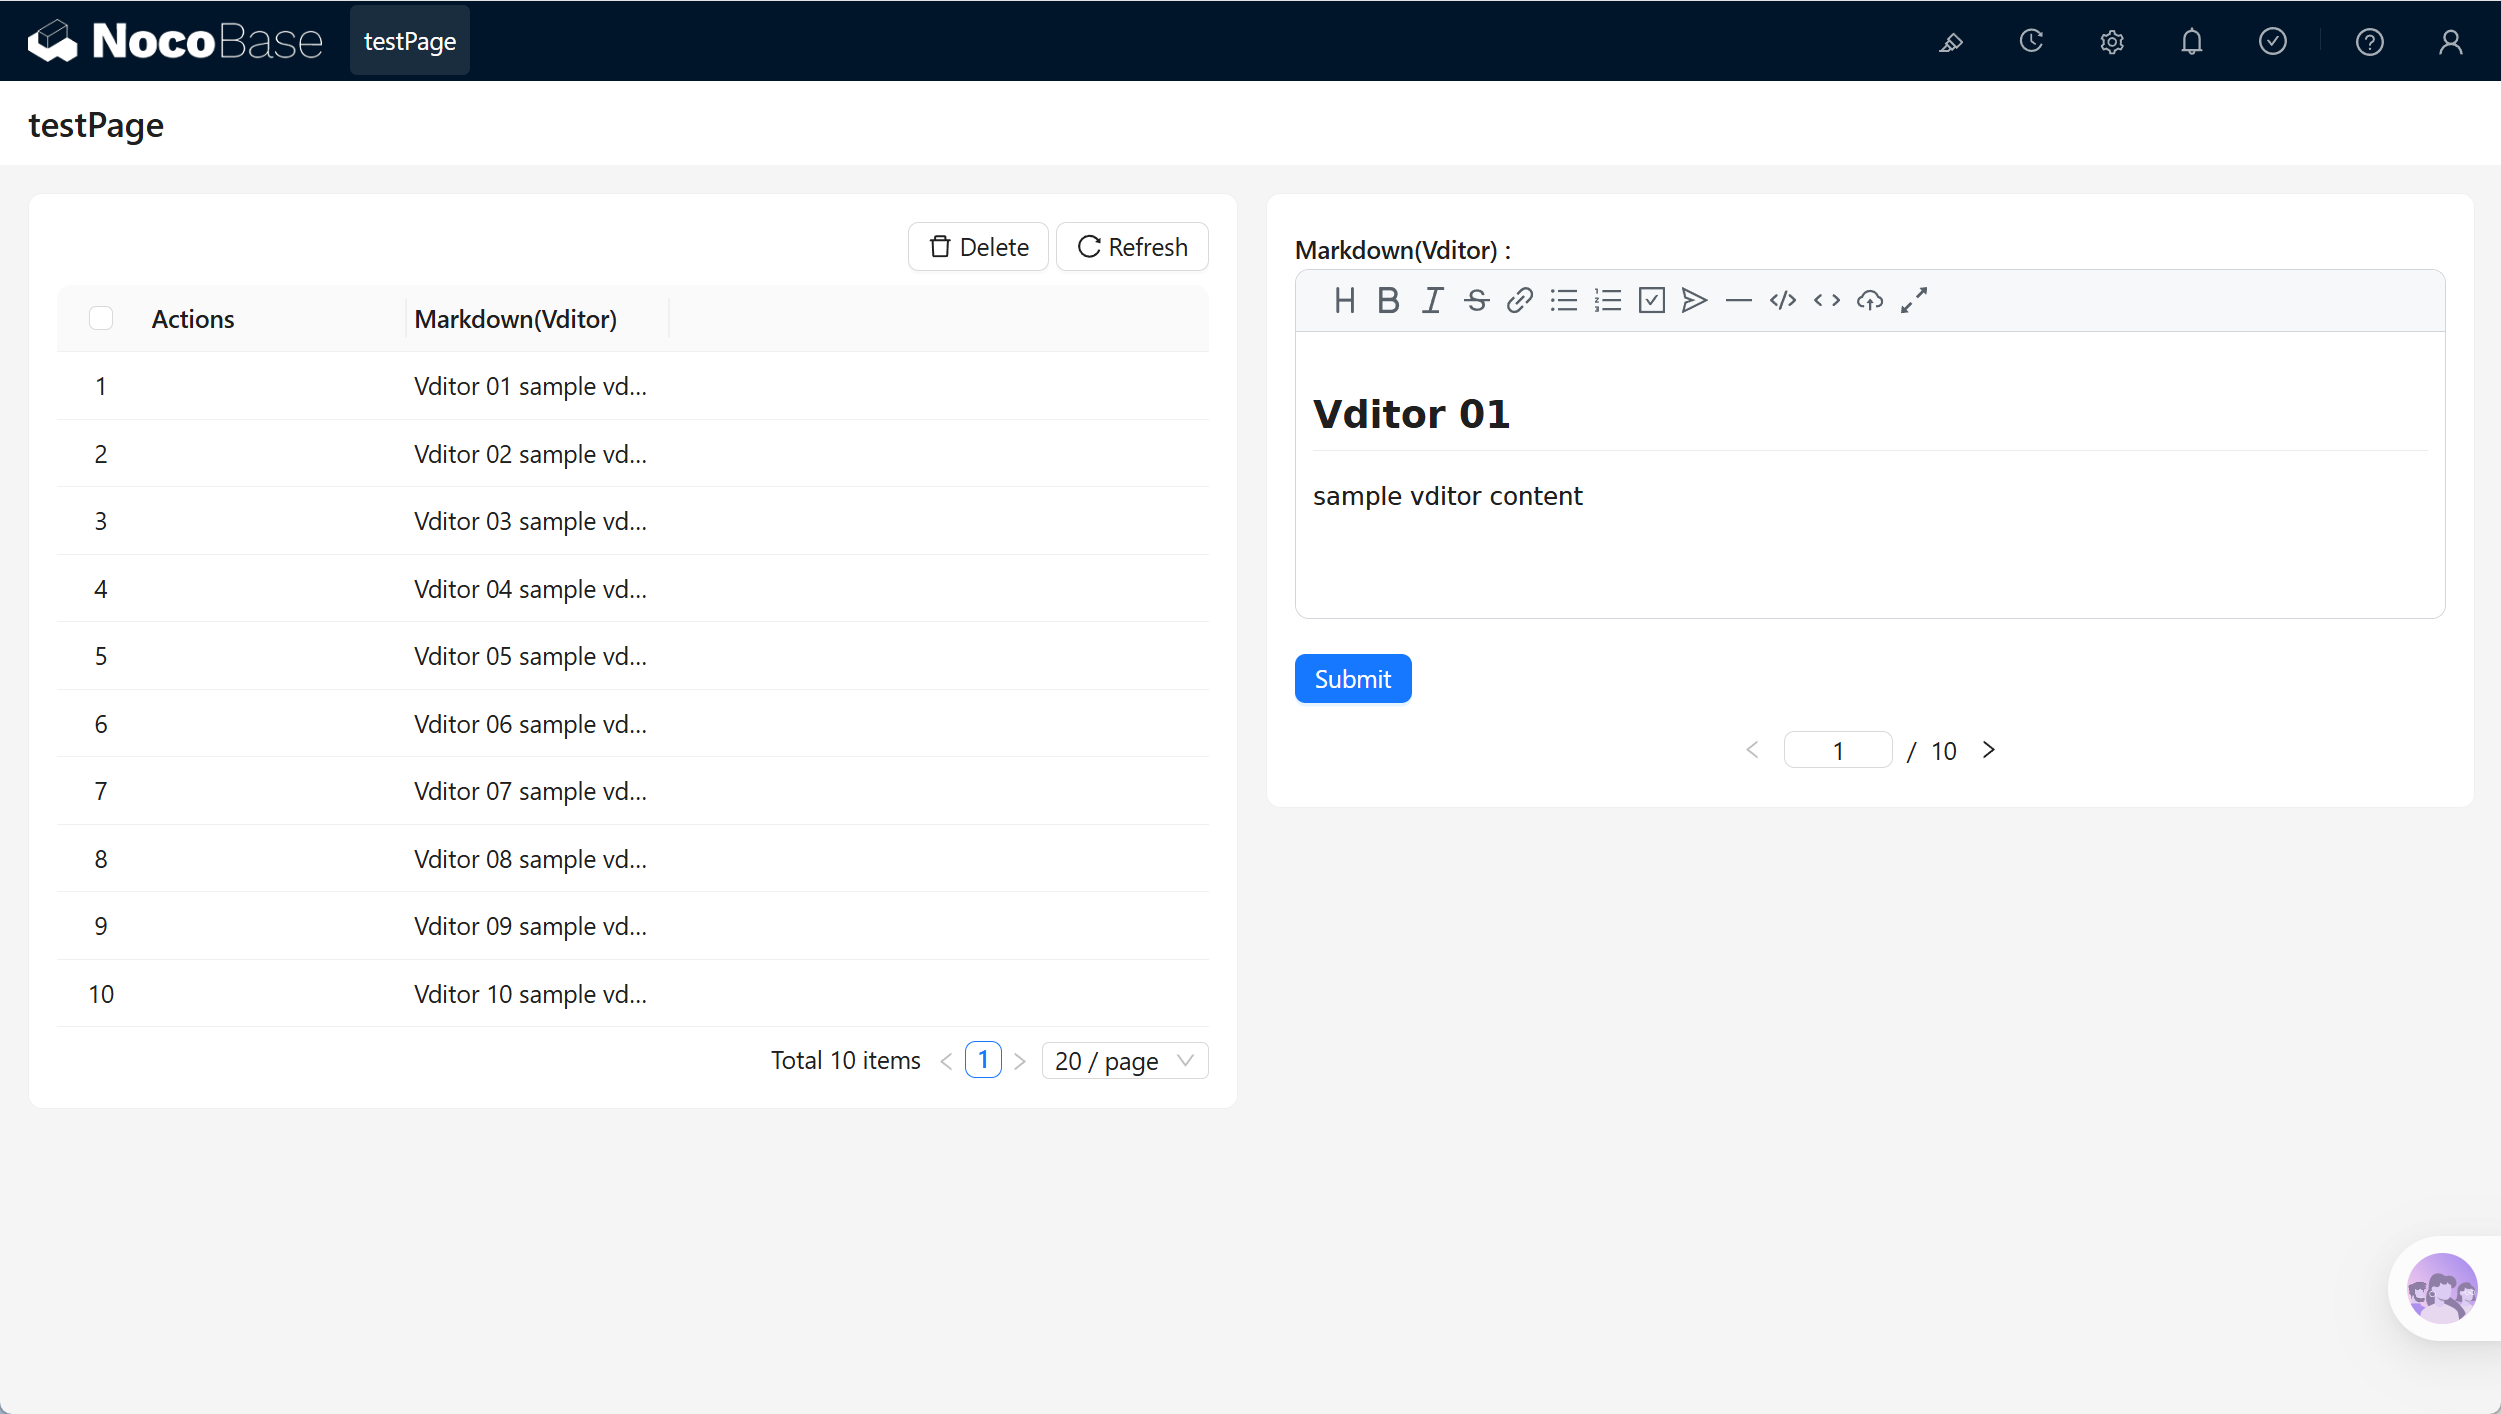Open the UI editor highlighter icon
The height and width of the screenshot is (1414, 2501).
[1951, 42]
